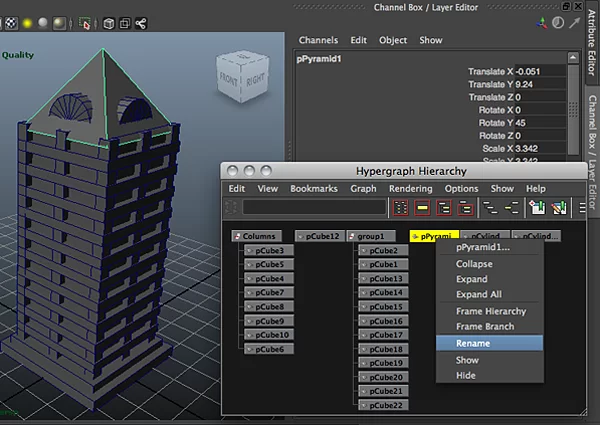Click greyed traversal icon left of Hypergraph field

pos(231,207)
